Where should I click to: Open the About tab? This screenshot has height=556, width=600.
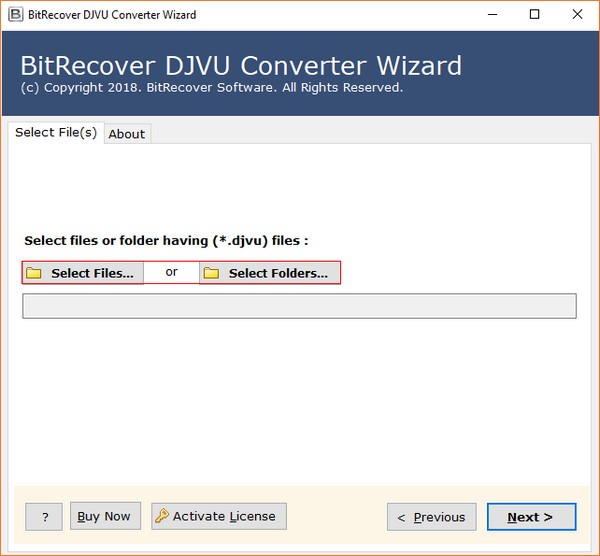127,134
